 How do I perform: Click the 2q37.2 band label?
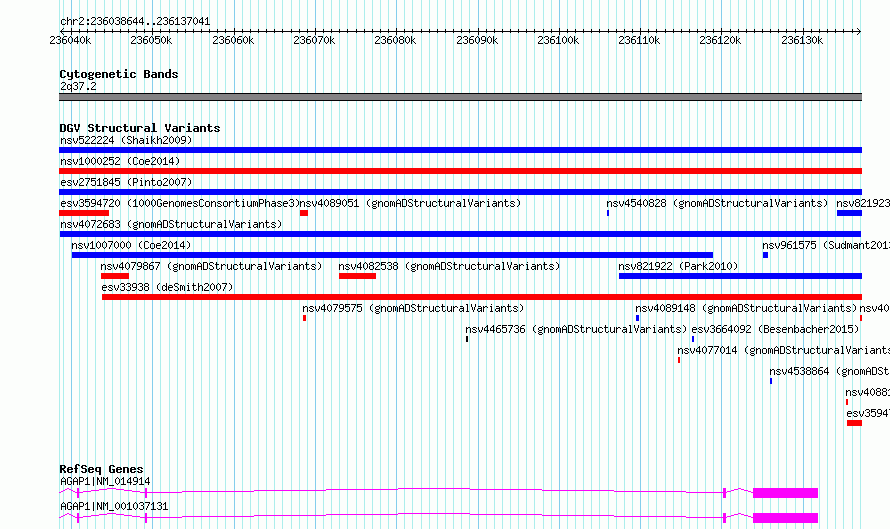78,86
